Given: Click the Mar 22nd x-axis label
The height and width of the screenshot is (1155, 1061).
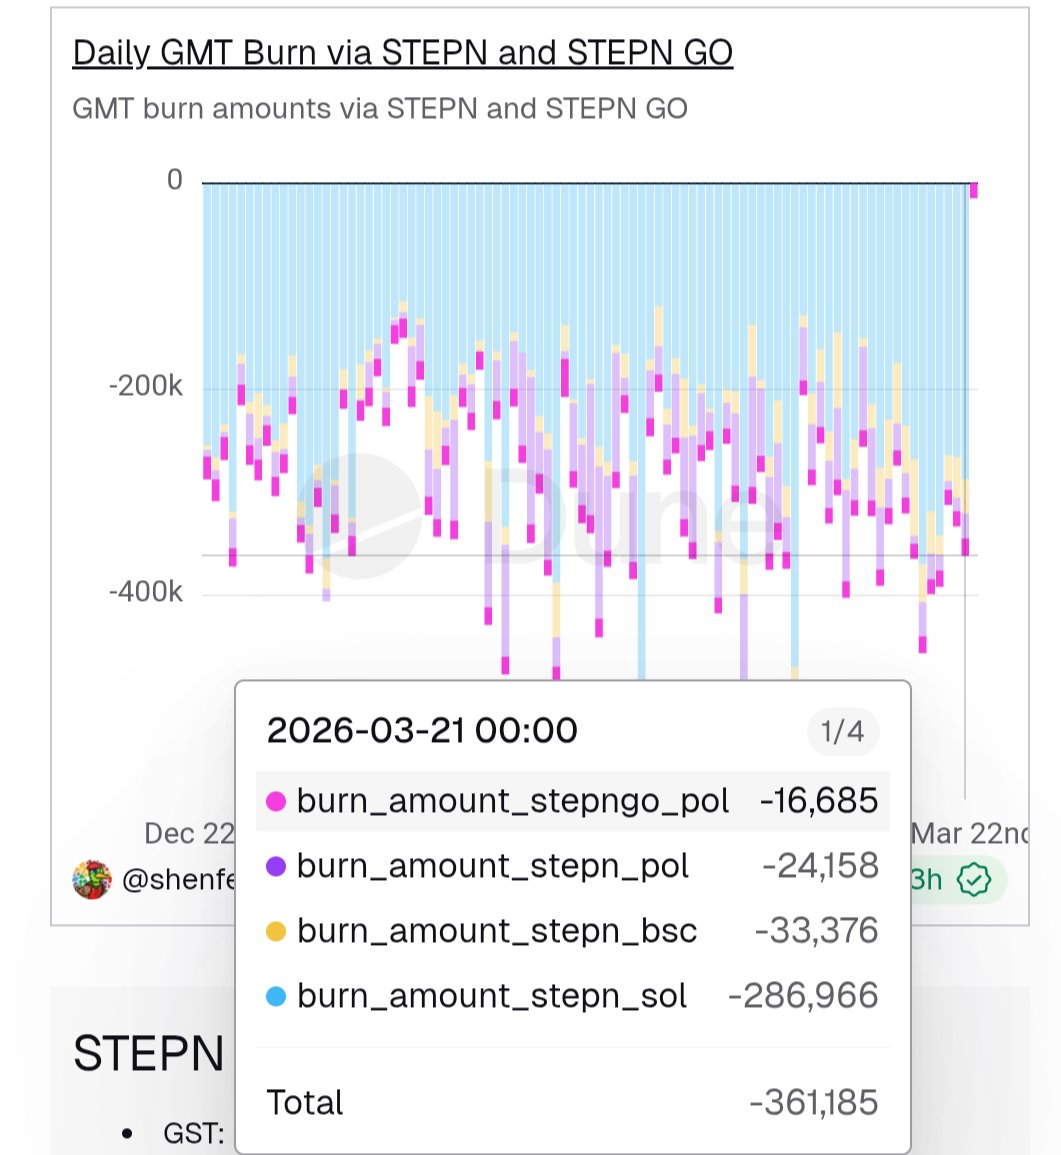Looking at the screenshot, I should point(970,834).
